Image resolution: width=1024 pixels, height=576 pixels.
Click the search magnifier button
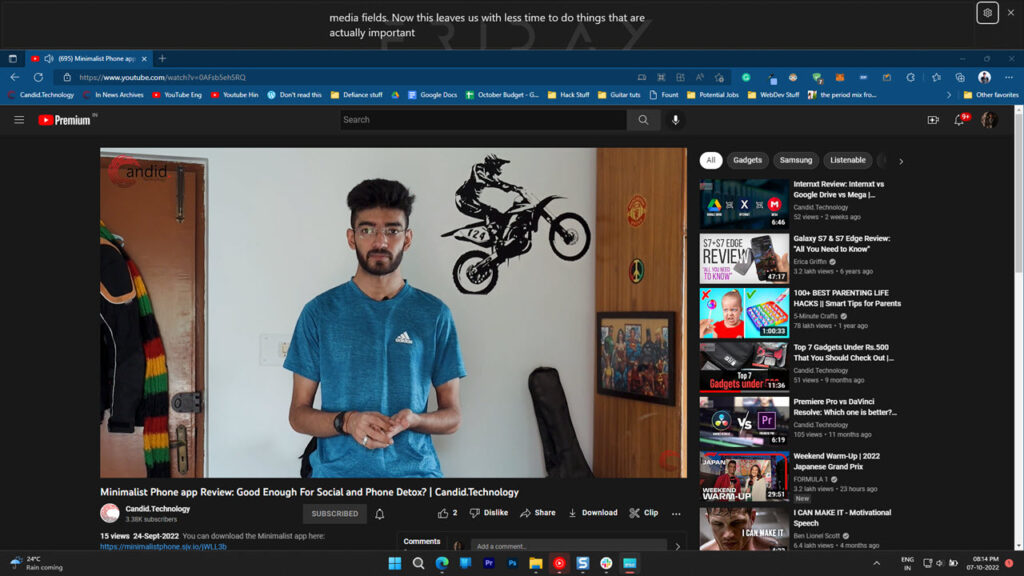point(643,120)
